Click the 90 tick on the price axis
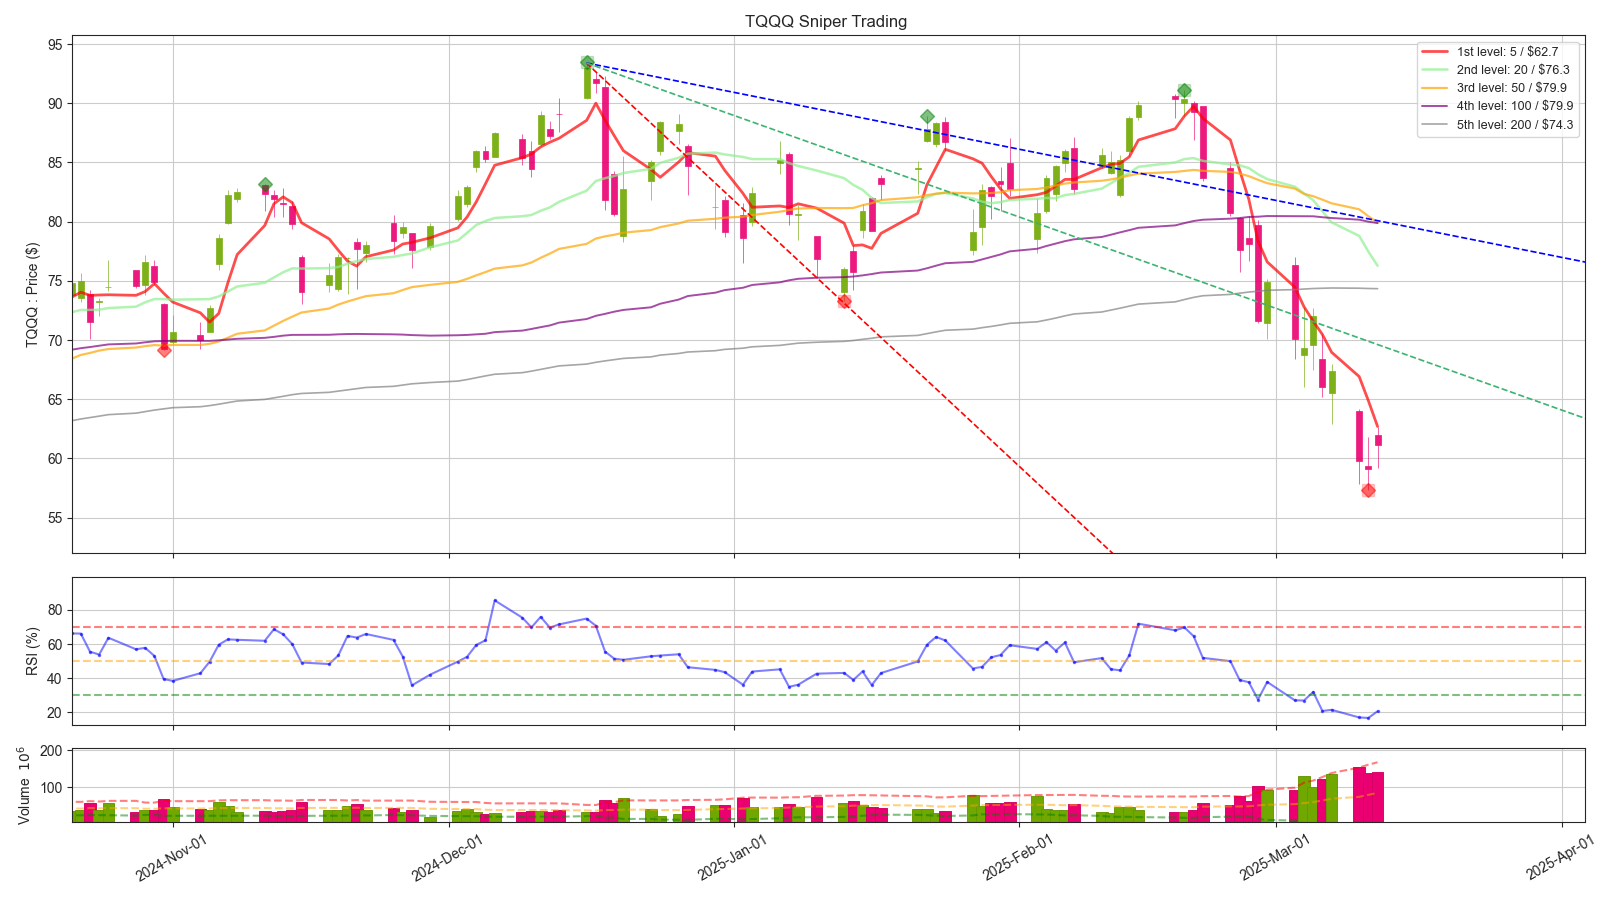 (x=54, y=104)
